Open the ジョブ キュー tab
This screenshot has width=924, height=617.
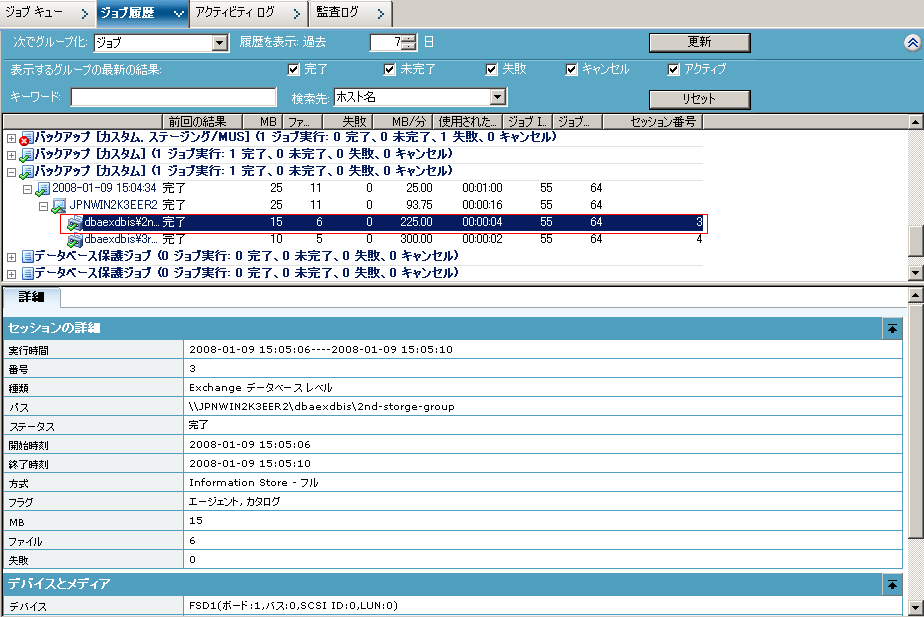47,13
